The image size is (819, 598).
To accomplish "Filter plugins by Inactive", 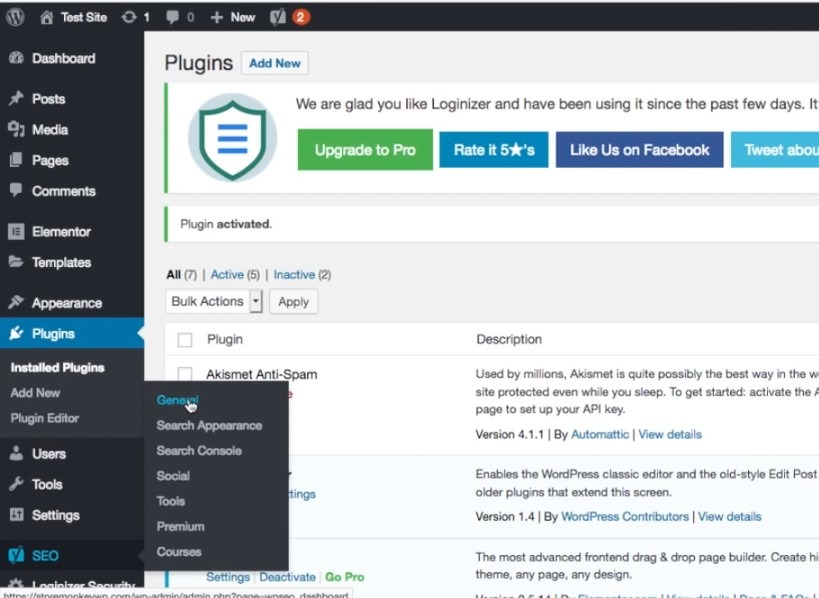I will point(294,275).
